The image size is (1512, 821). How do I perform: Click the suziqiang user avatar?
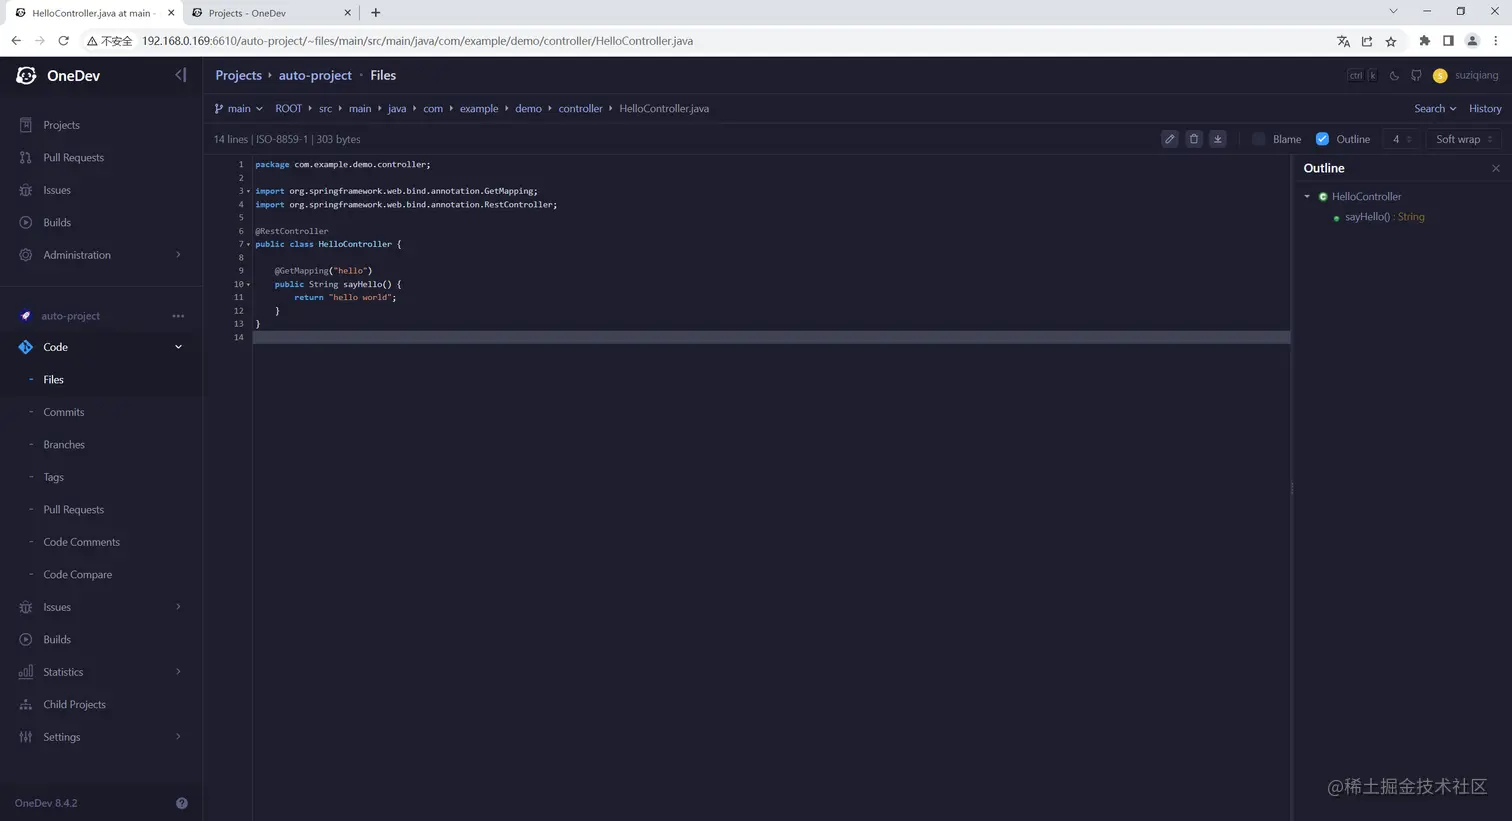tap(1441, 75)
